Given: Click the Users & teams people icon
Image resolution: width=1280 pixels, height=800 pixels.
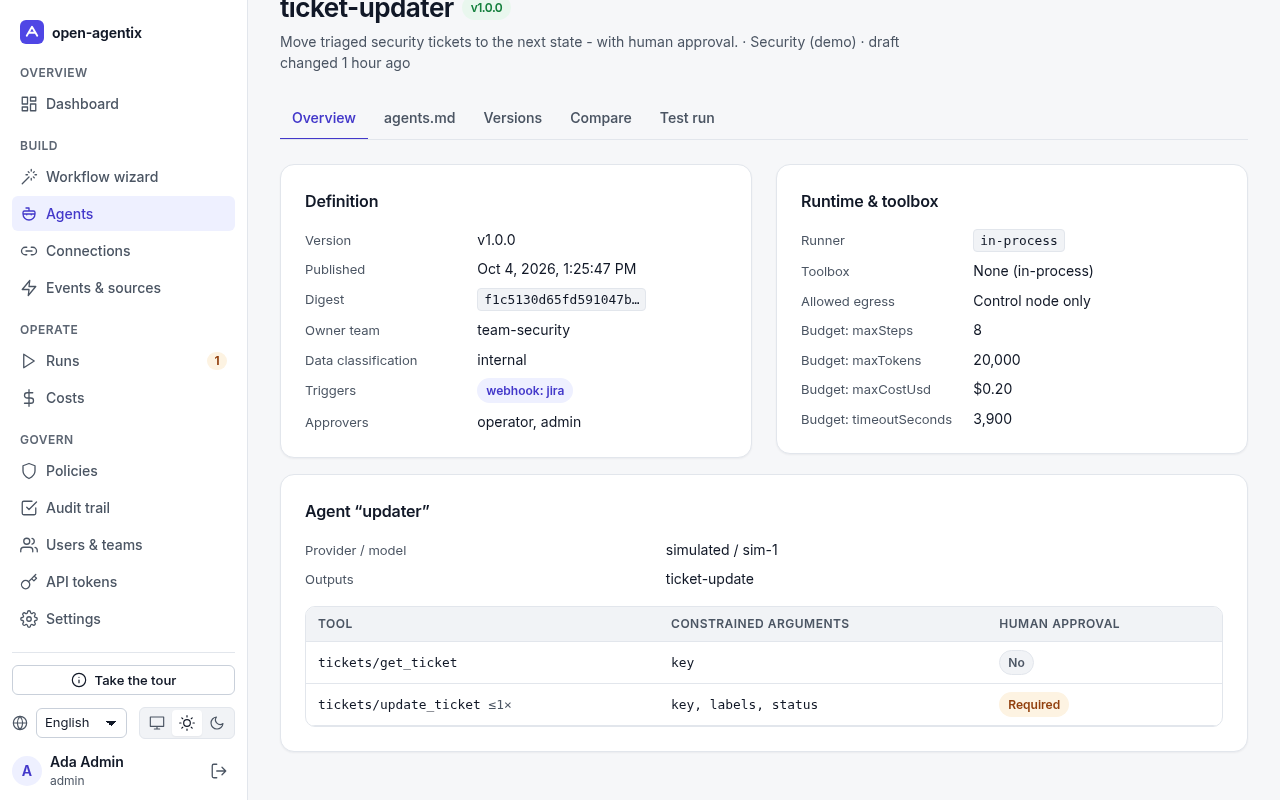Looking at the screenshot, I should (x=29, y=545).
